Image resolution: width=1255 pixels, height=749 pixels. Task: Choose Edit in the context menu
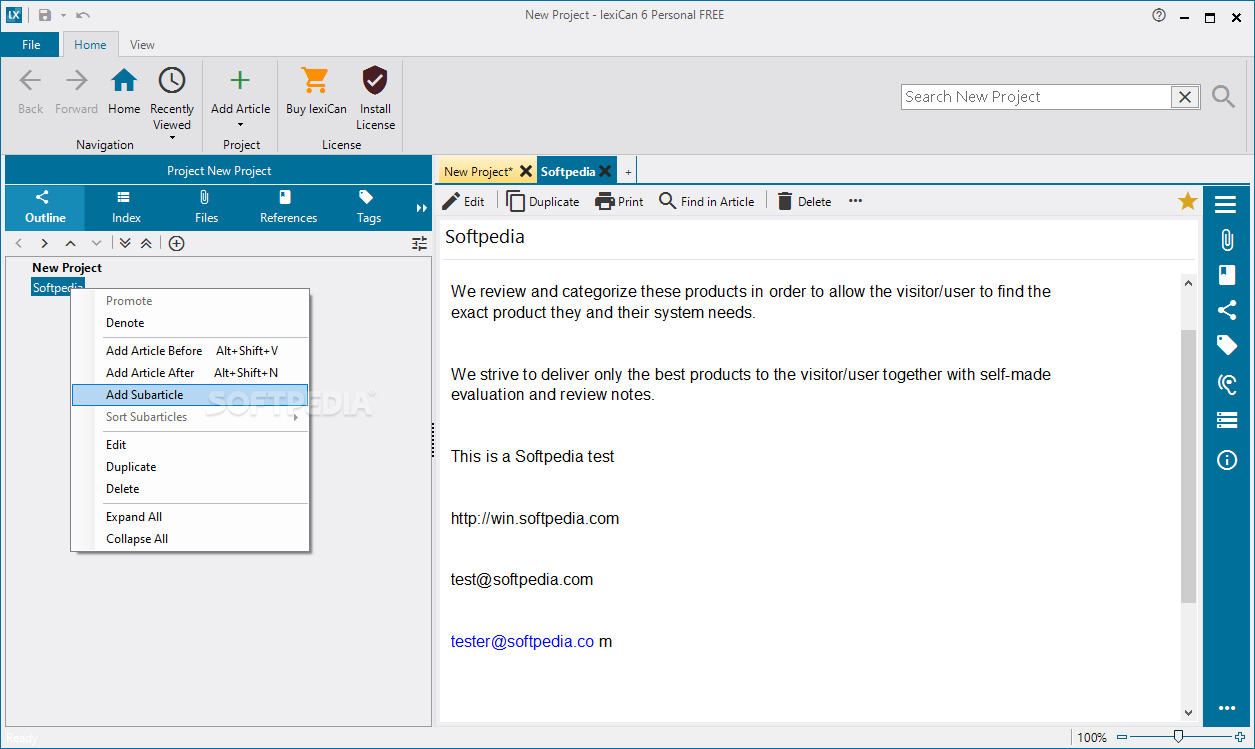click(190, 445)
